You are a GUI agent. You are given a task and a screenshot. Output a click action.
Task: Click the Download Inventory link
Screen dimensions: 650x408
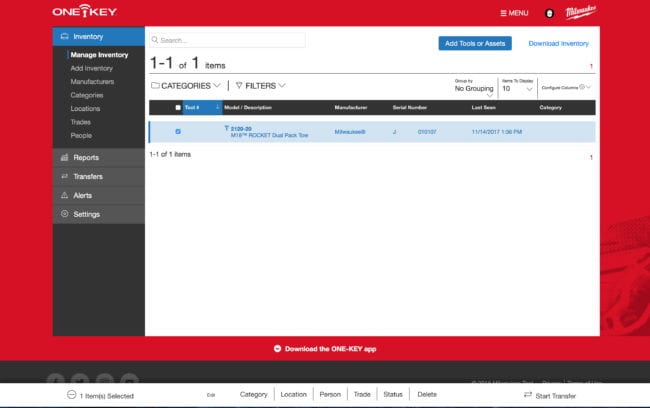[558, 43]
